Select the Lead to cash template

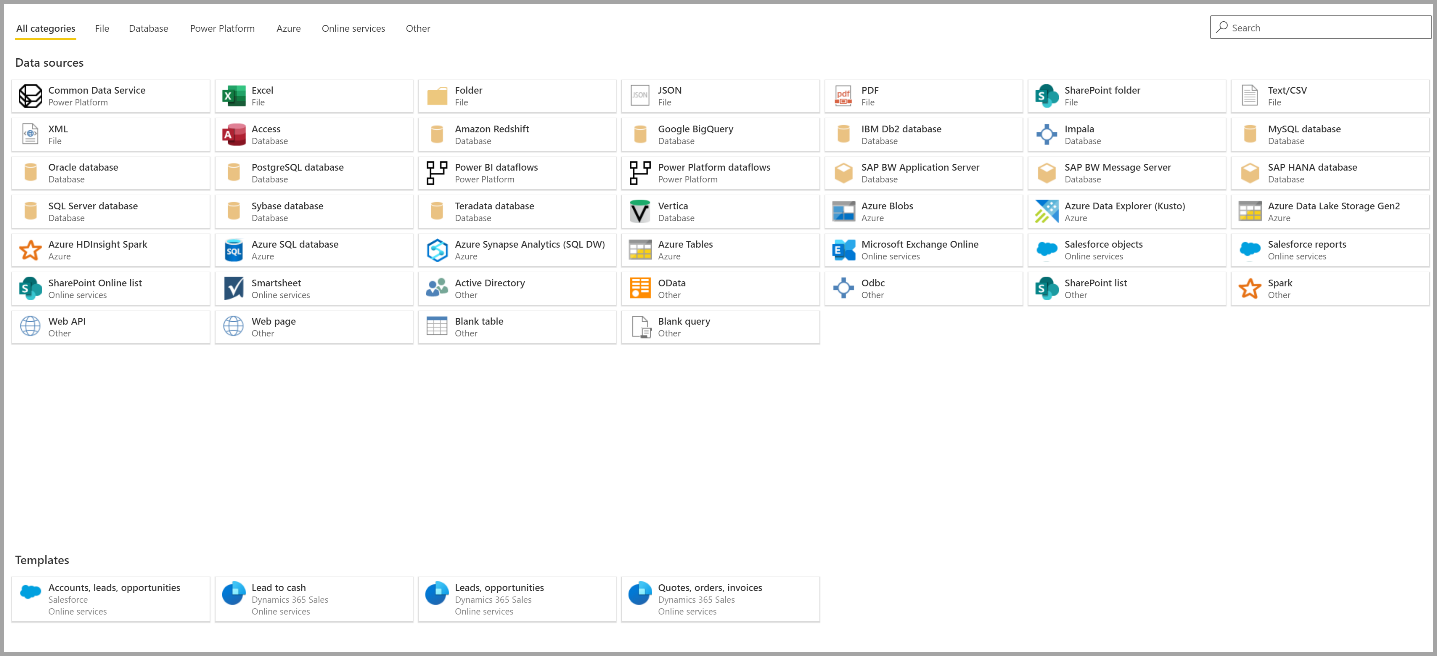314,599
